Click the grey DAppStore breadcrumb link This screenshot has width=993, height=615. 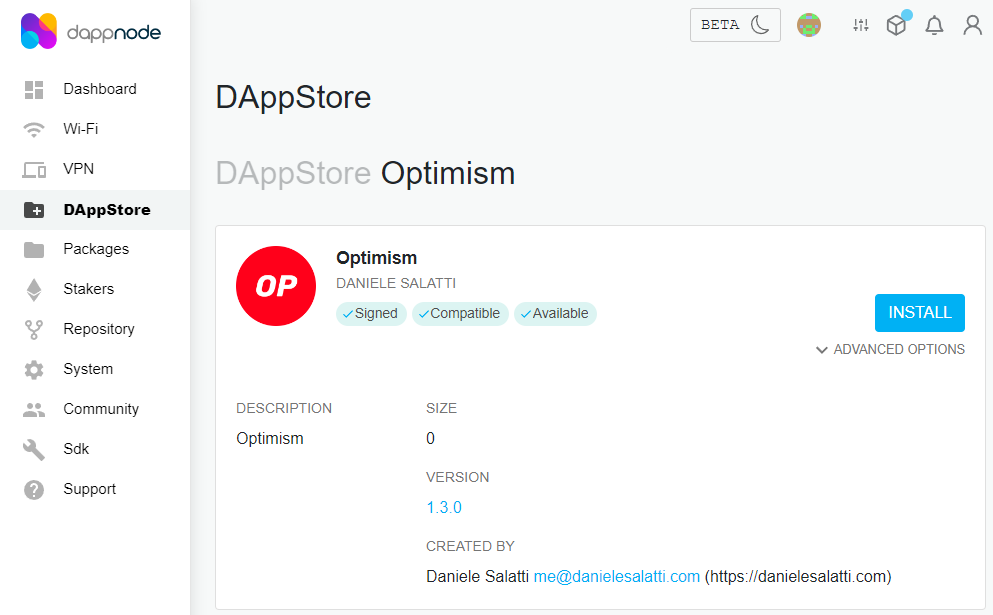(293, 174)
